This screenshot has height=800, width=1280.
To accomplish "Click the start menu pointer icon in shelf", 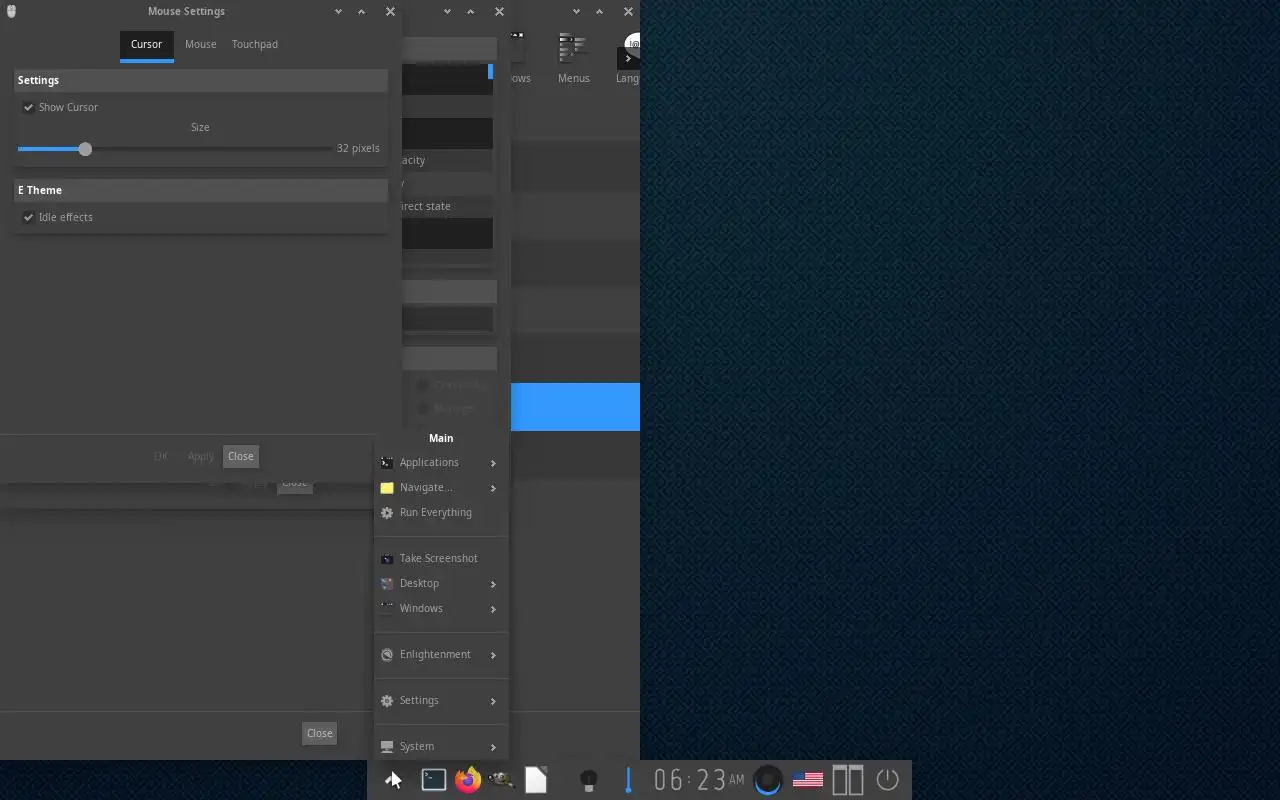I will click(393, 780).
